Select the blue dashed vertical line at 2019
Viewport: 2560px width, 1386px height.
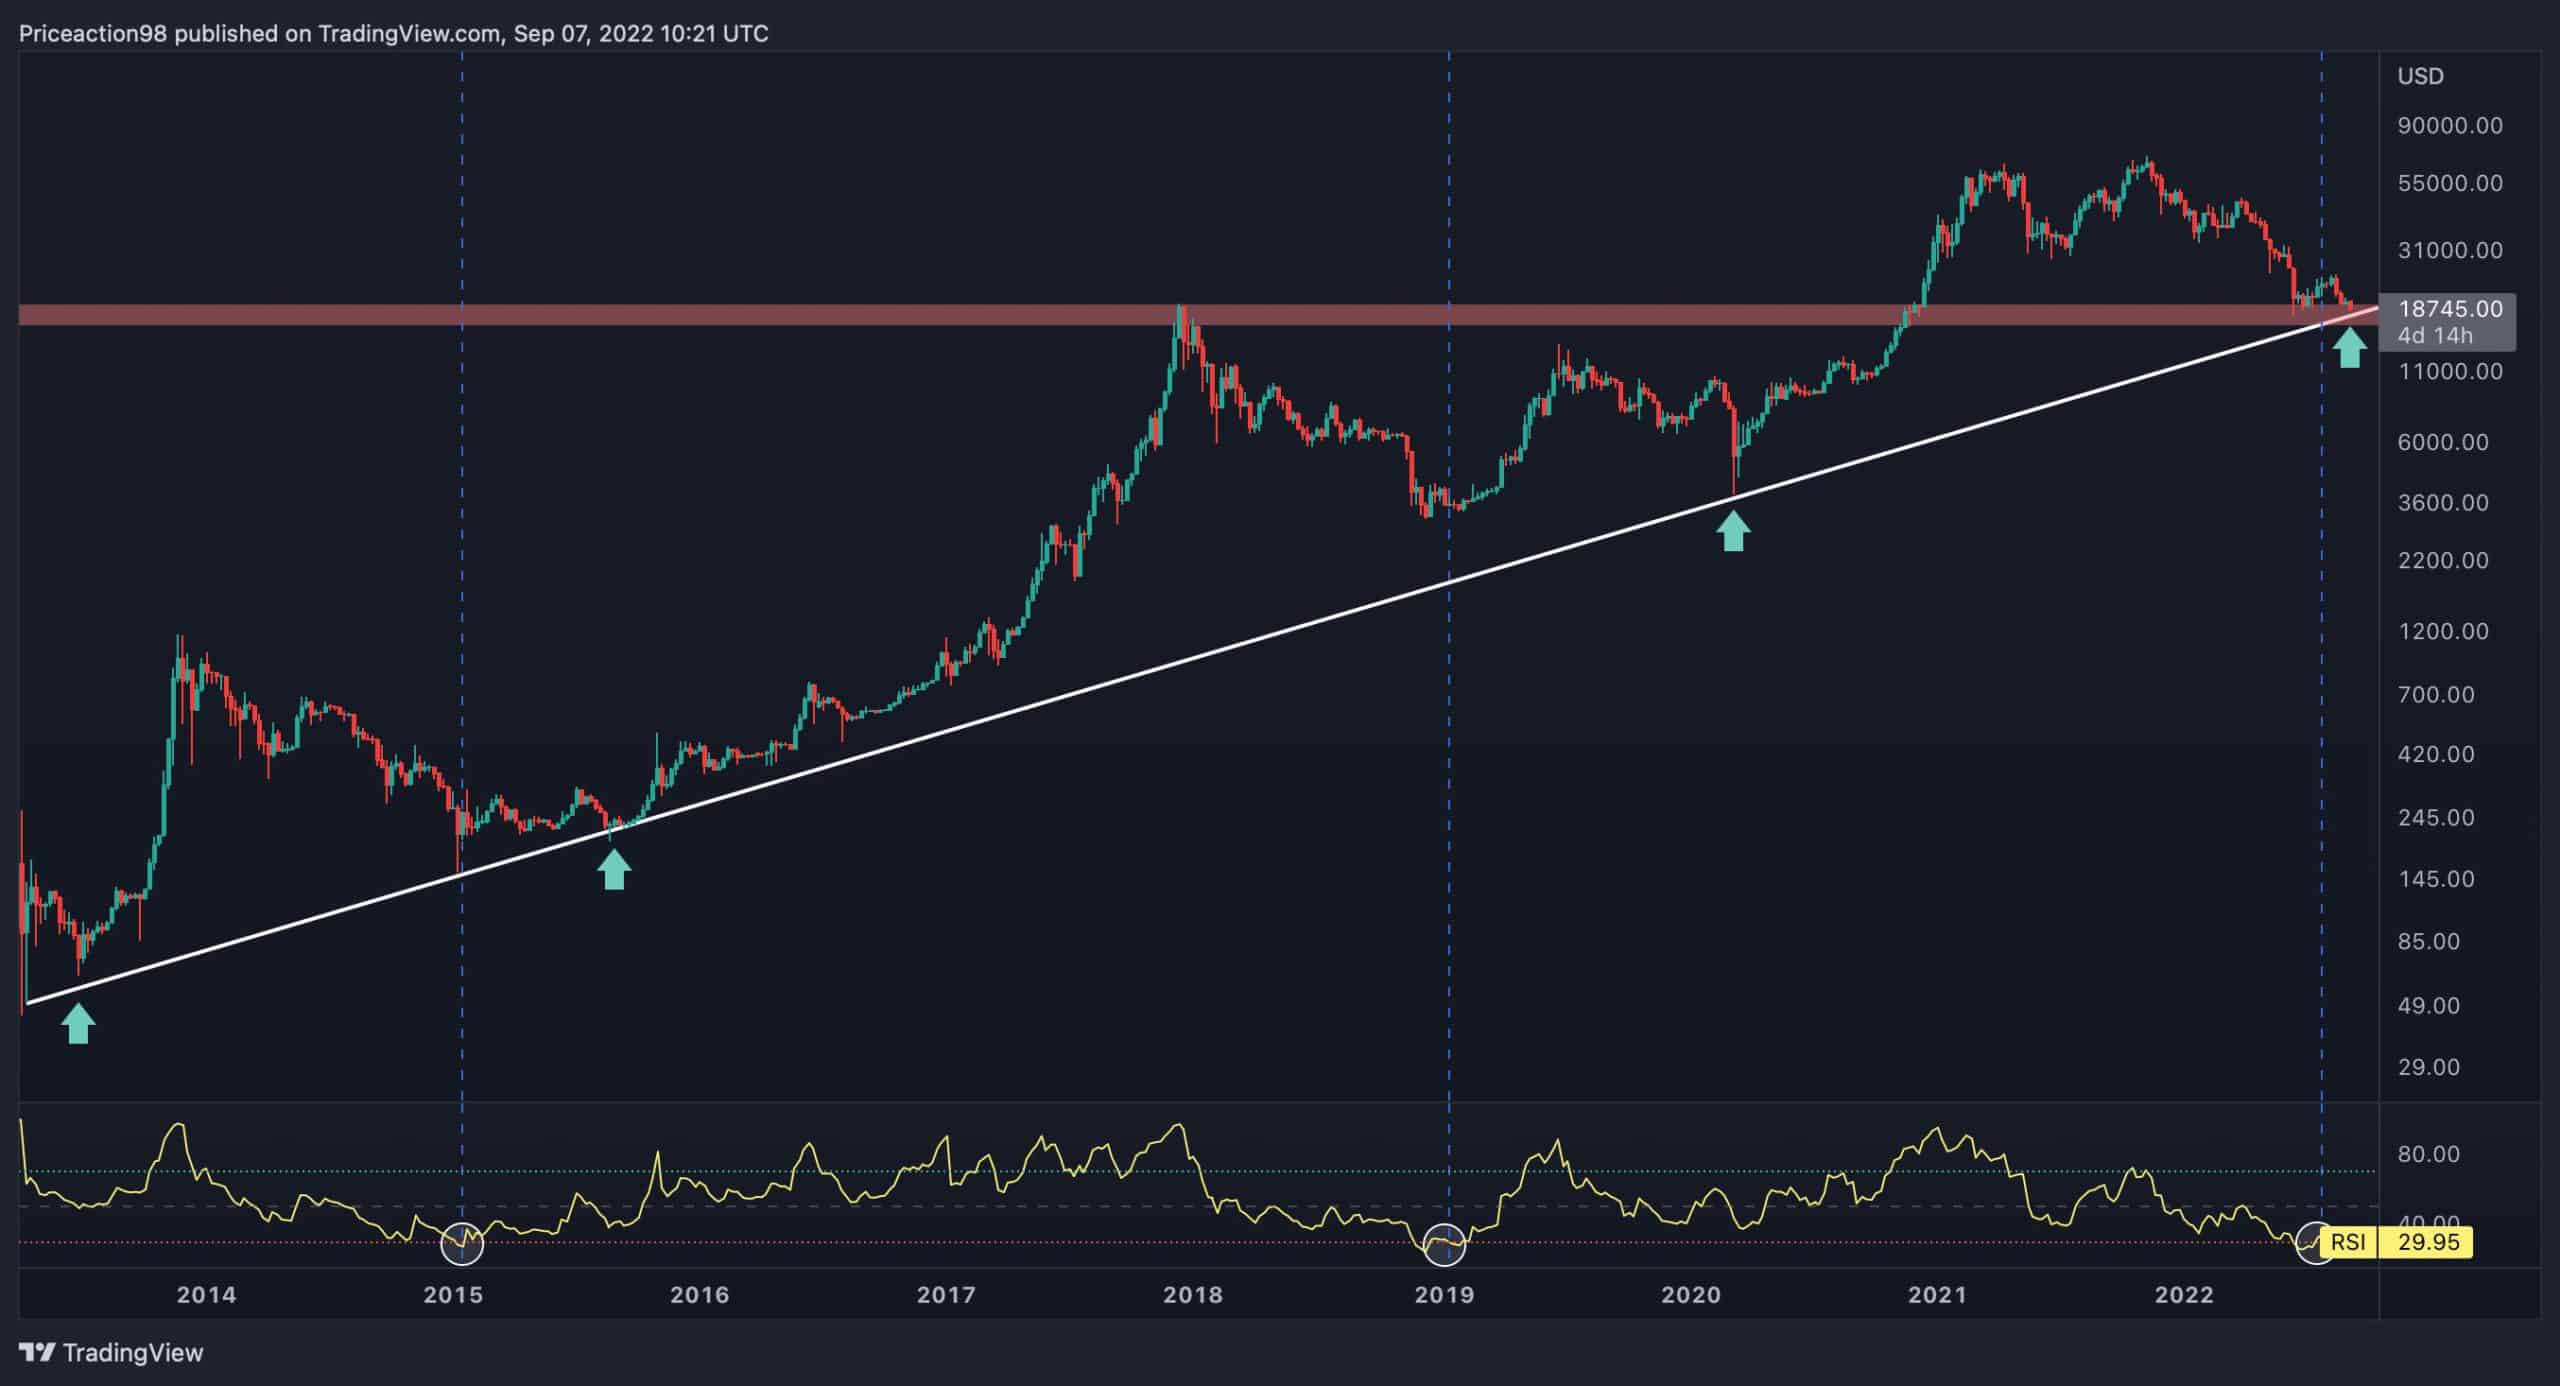(1446, 700)
